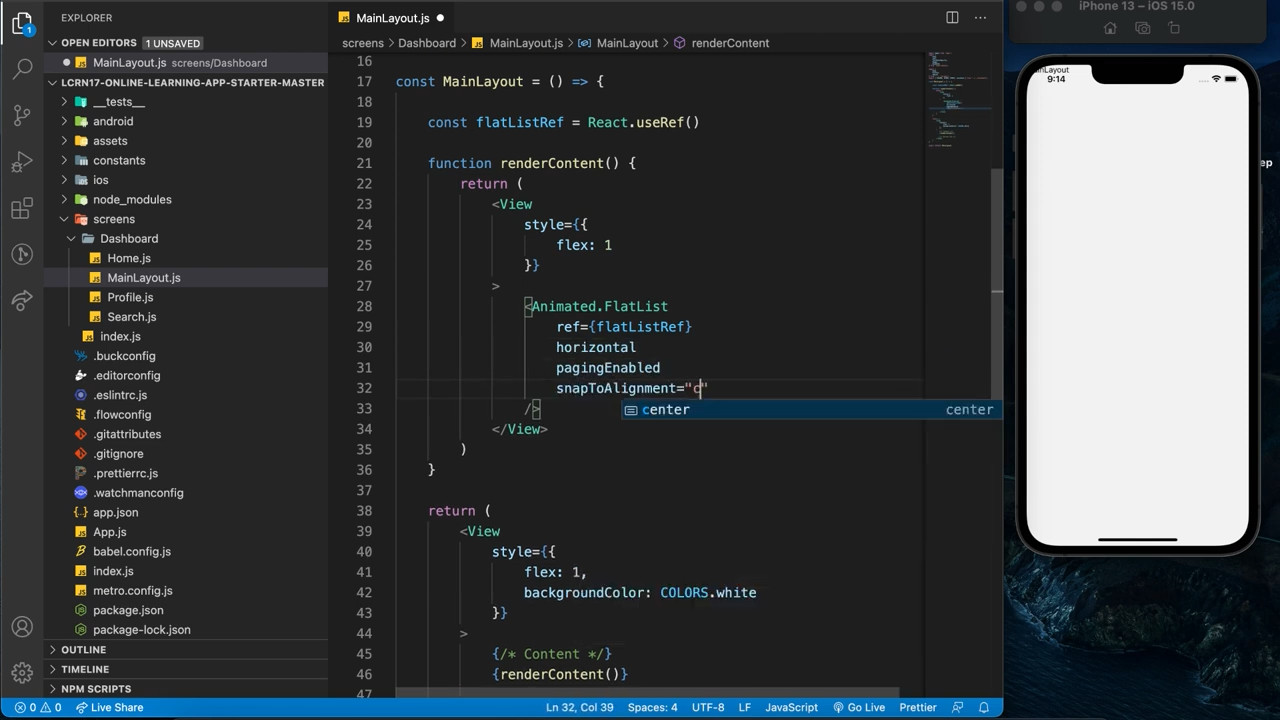
Task: Click the MainLayout symbol breadcrumb
Action: (x=618, y=43)
